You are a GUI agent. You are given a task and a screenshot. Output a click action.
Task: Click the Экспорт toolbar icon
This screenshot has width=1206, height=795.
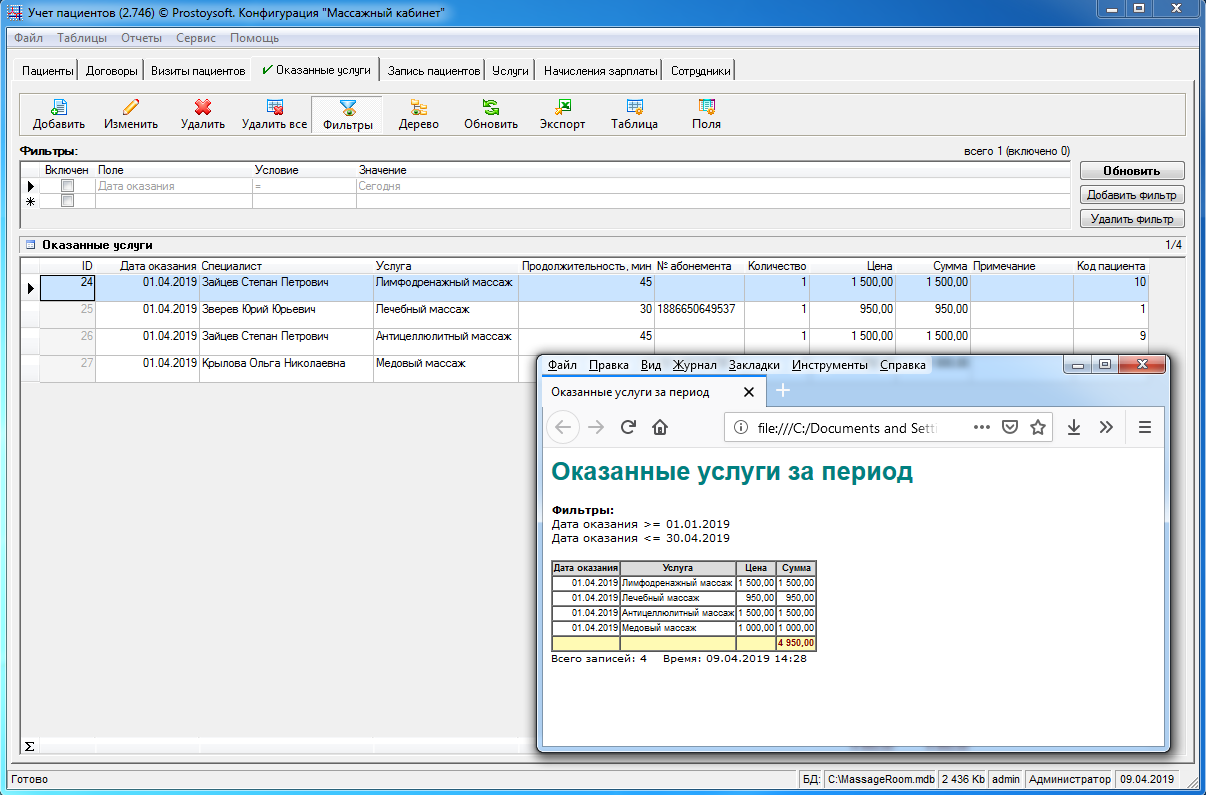point(562,108)
